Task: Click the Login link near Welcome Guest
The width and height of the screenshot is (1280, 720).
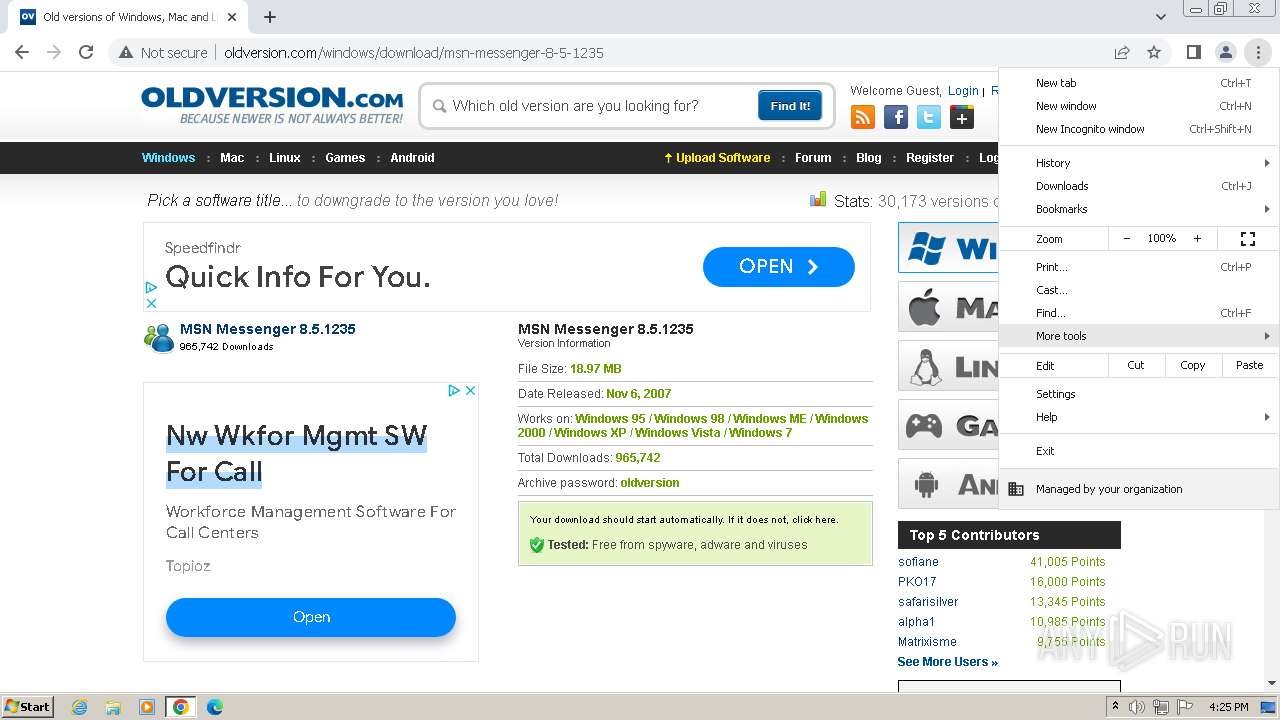Action: tap(963, 91)
